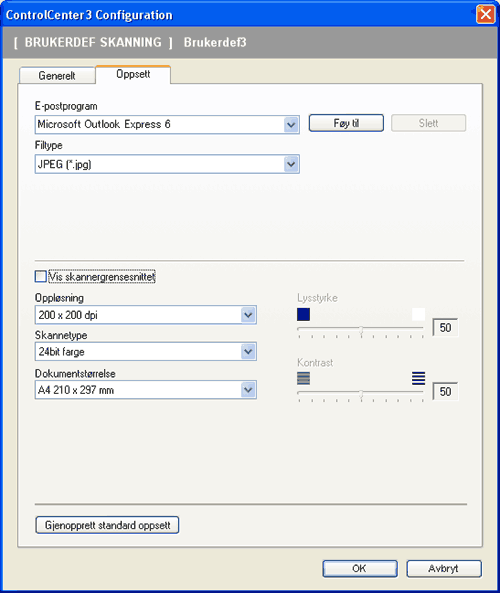Click the high contrast lines icon
This screenshot has height=593, width=500.
coord(418,378)
